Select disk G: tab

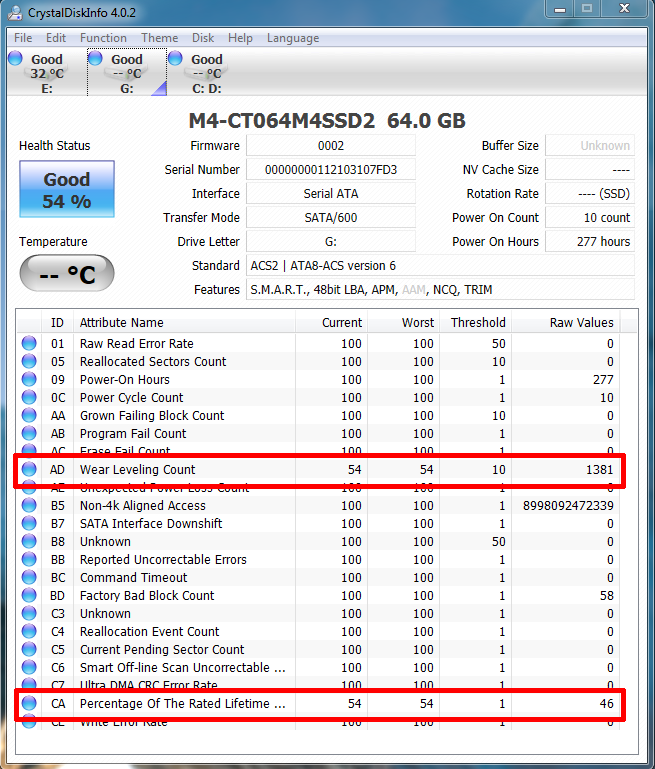point(127,73)
